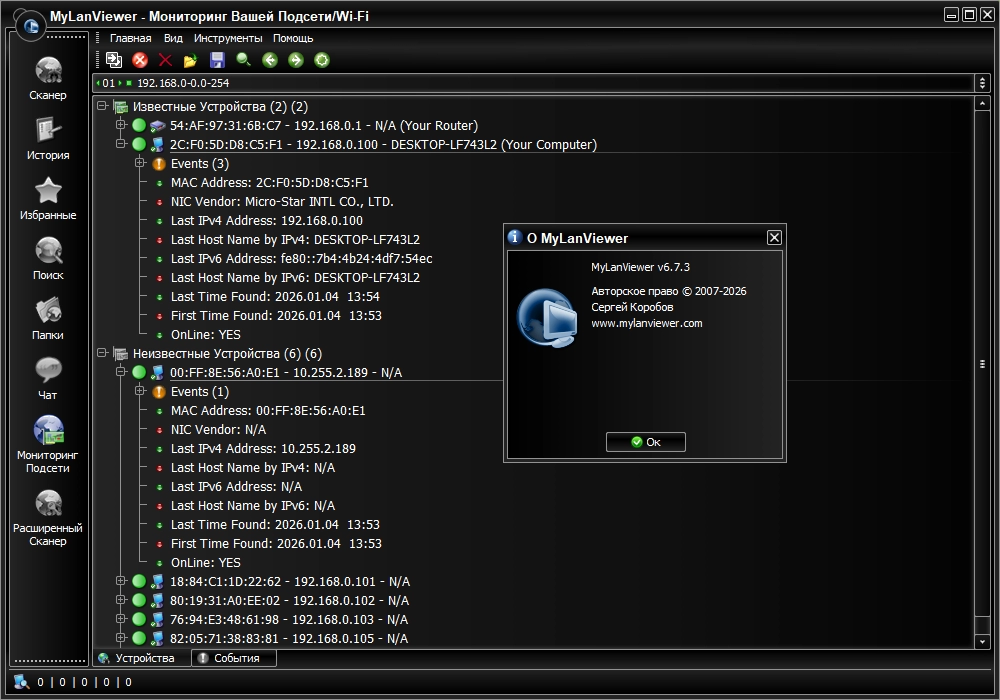
Task: Click router icon of 192.168.0.1 device
Action: (x=158, y=126)
